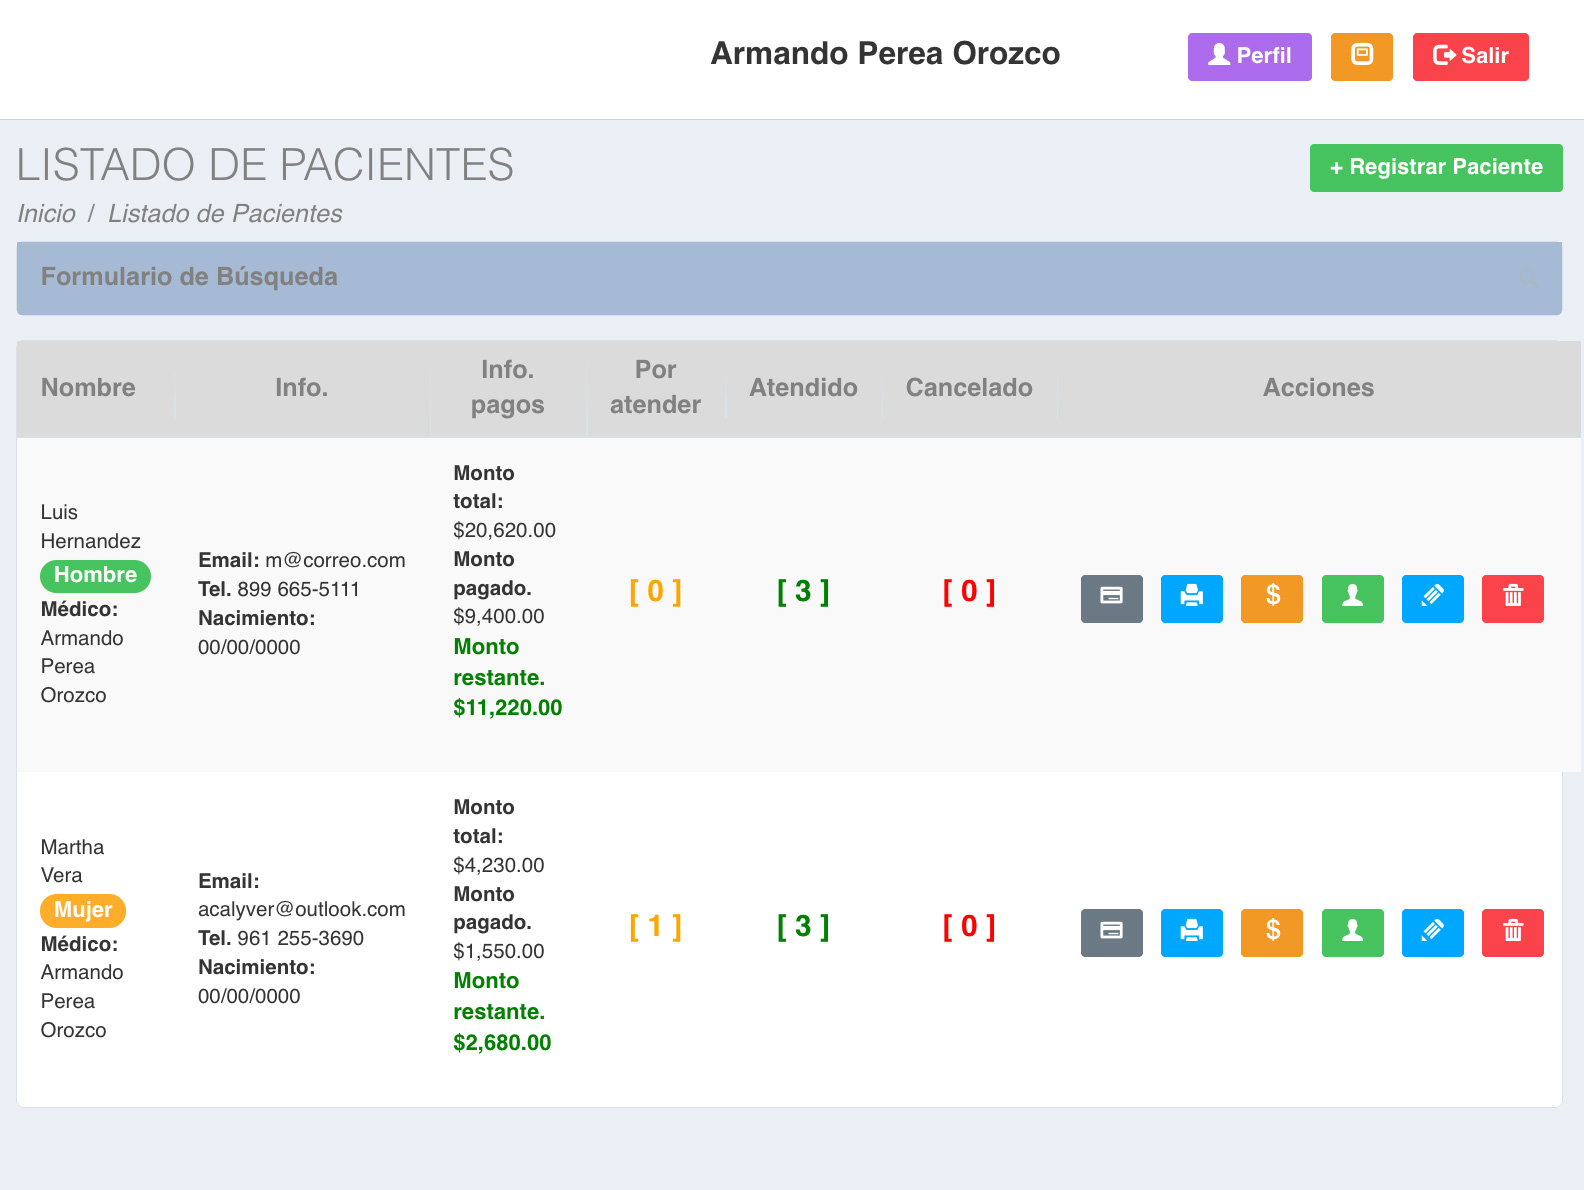The height and width of the screenshot is (1190, 1584).
Task: Click the magnifier icon in search form header
Action: pos(1527,277)
